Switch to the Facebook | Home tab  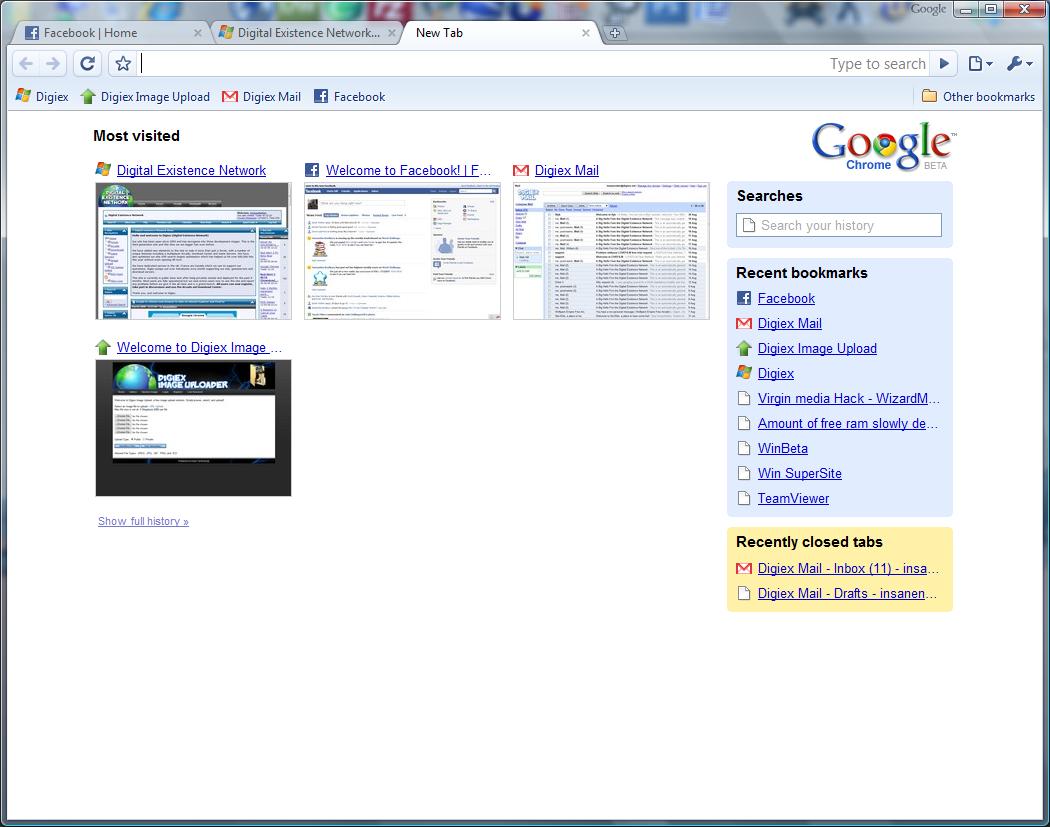point(112,33)
